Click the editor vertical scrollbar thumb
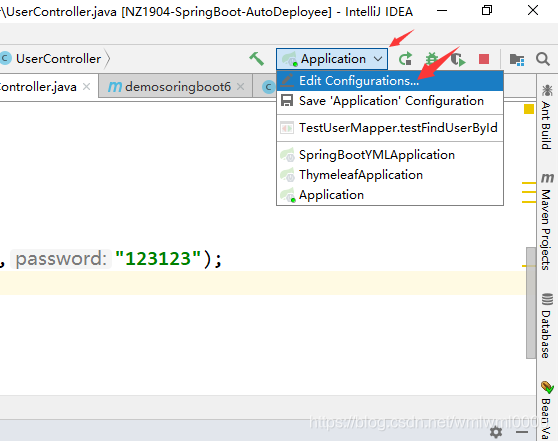Screen dimensions: 558x441 (x=531, y=303)
